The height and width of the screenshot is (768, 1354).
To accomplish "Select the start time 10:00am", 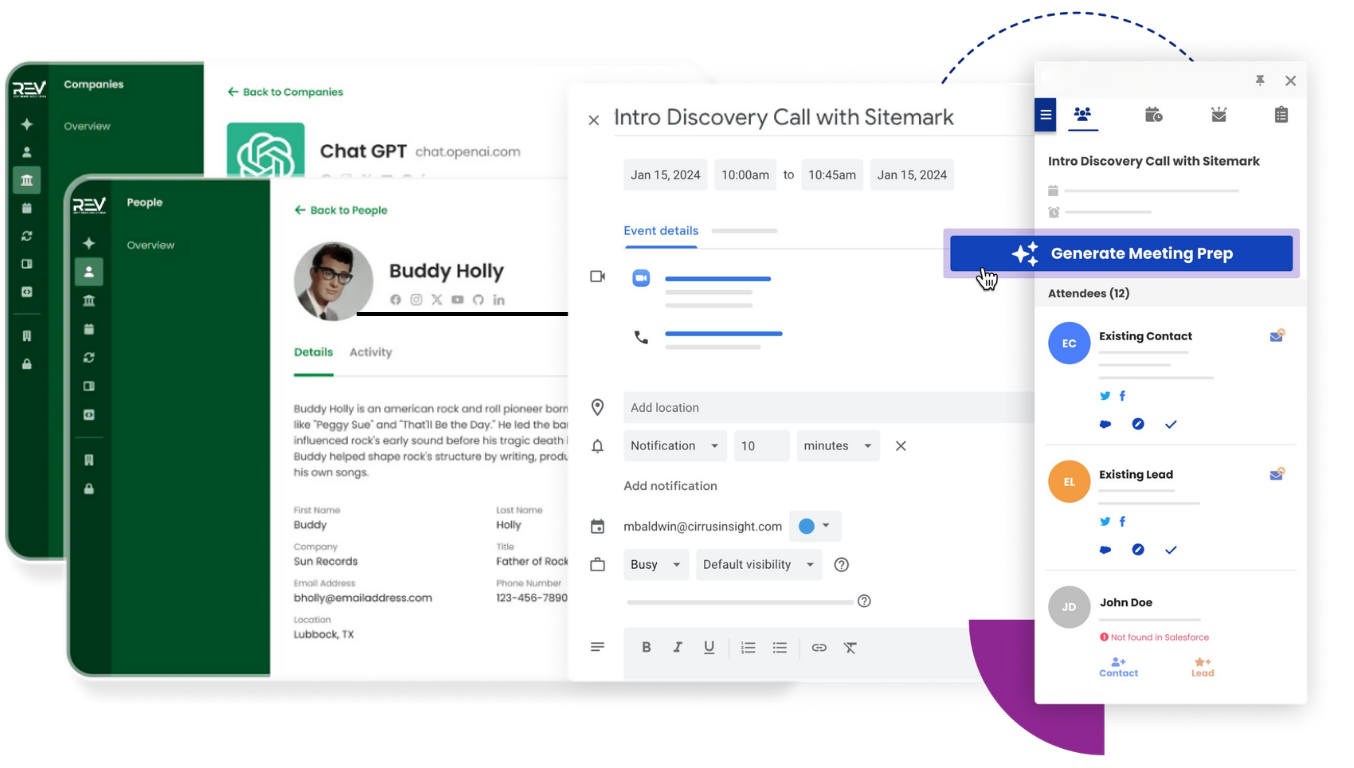I will (745, 175).
